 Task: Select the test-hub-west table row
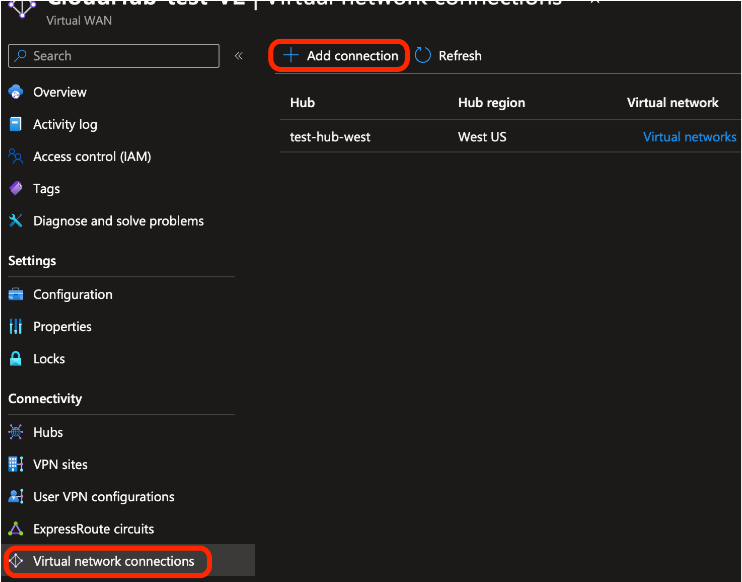click(x=330, y=137)
